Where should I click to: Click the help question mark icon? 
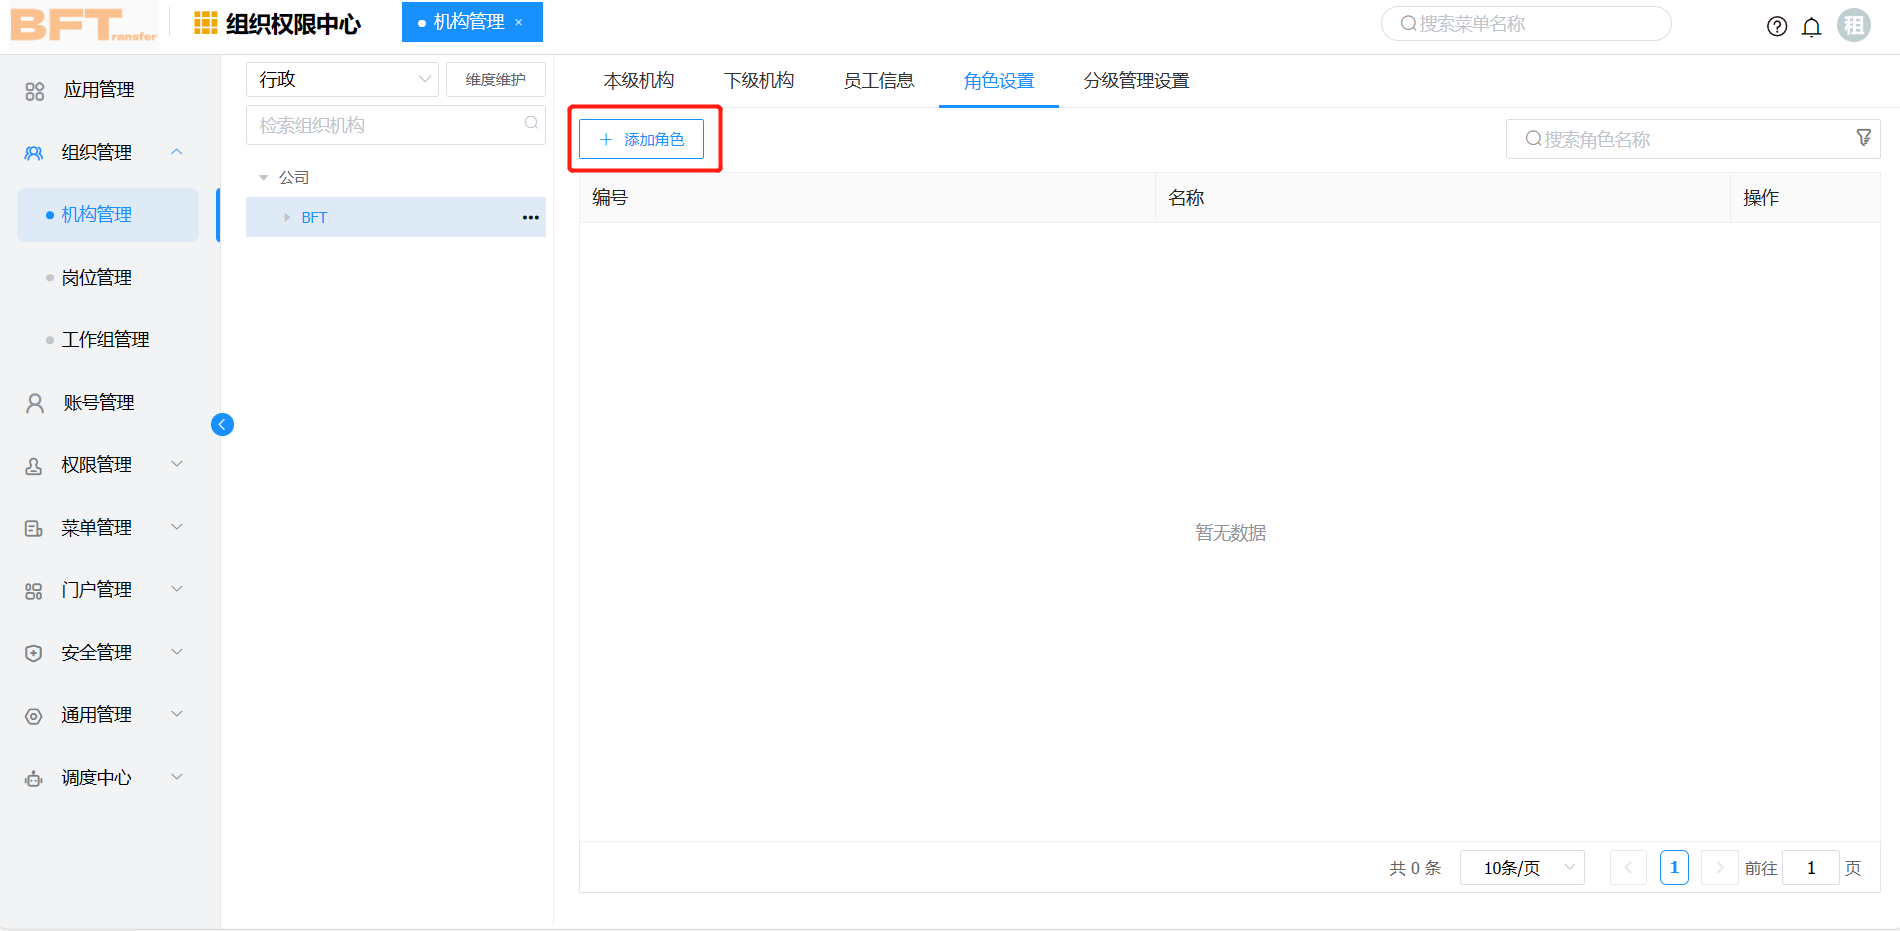click(1776, 27)
